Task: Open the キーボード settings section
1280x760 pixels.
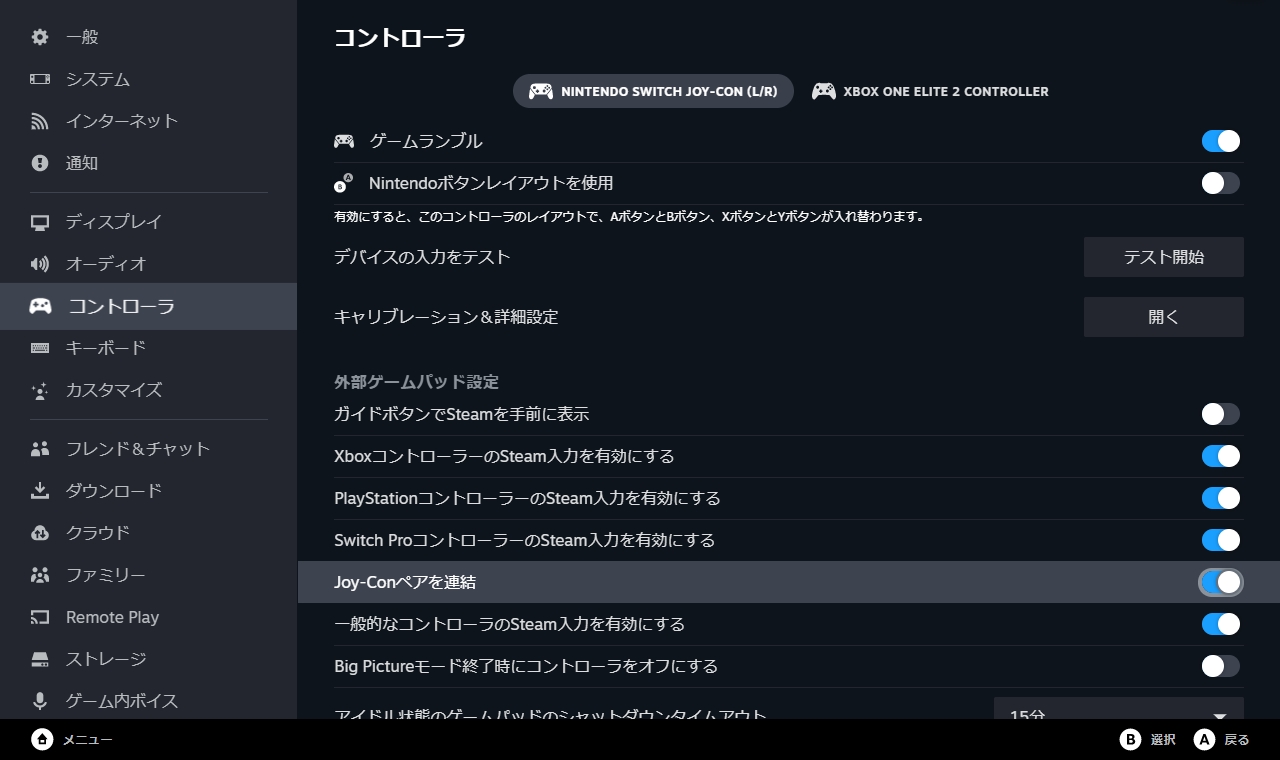Action: click(148, 348)
